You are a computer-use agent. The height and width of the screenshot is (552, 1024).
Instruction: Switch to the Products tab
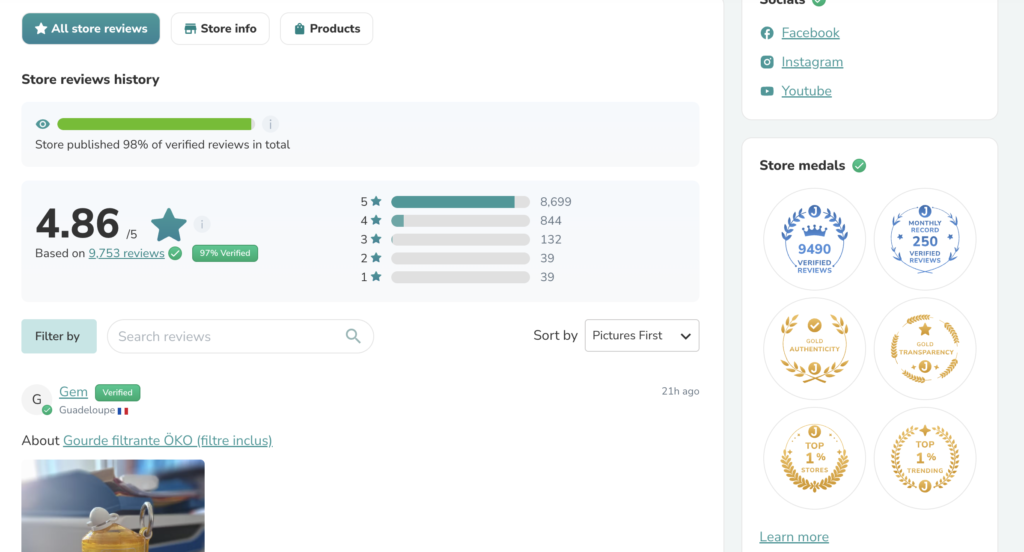pyautogui.click(x=326, y=29)
